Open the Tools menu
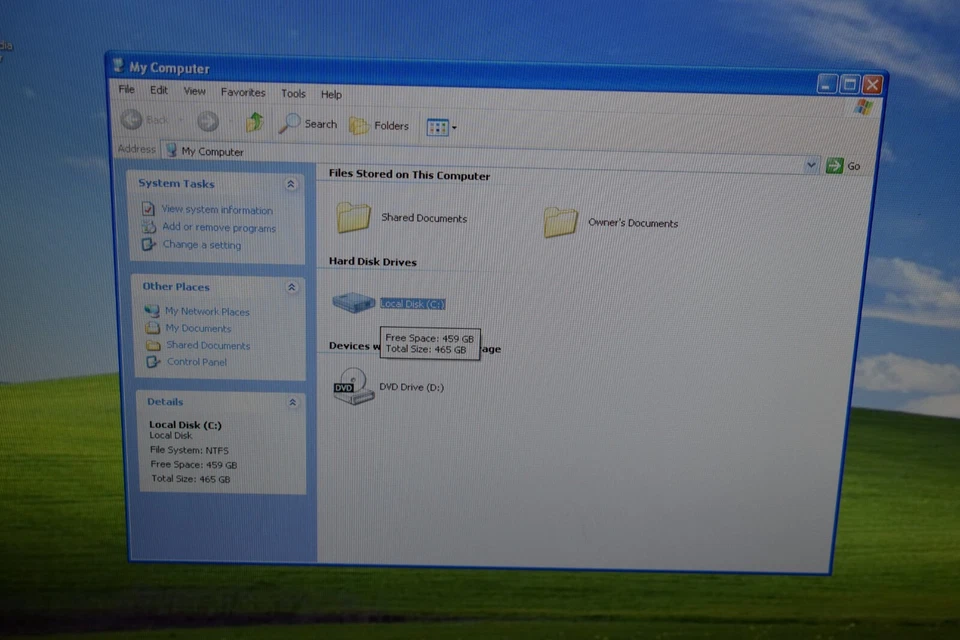Screen dimensions: 960x640 293,93
